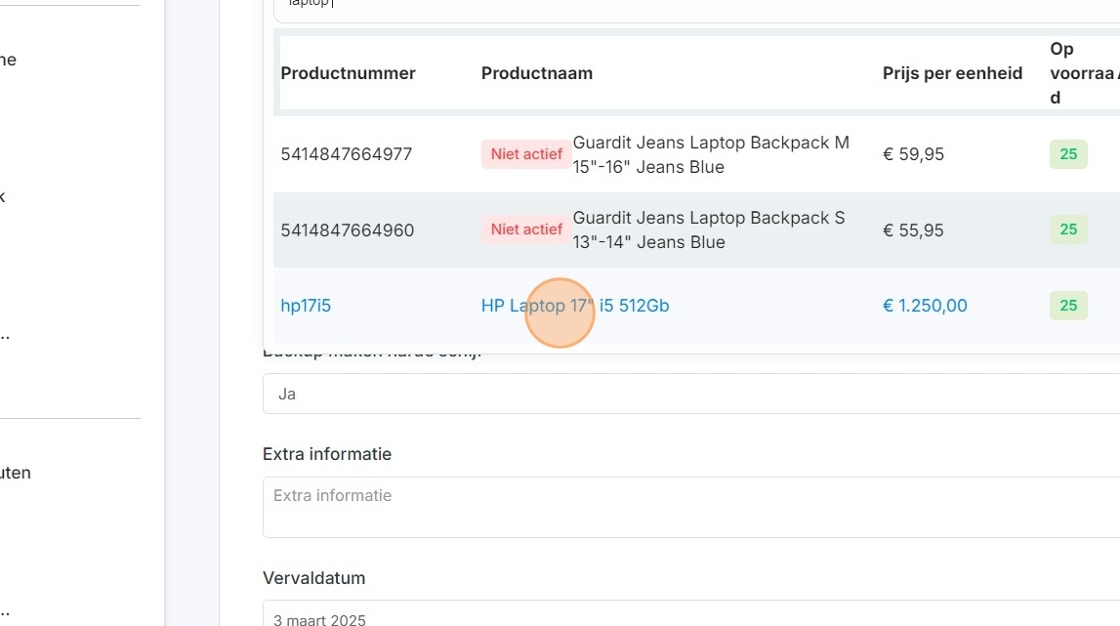
Task: Select the hp17i5 product number link
Action: click(306, 306)
